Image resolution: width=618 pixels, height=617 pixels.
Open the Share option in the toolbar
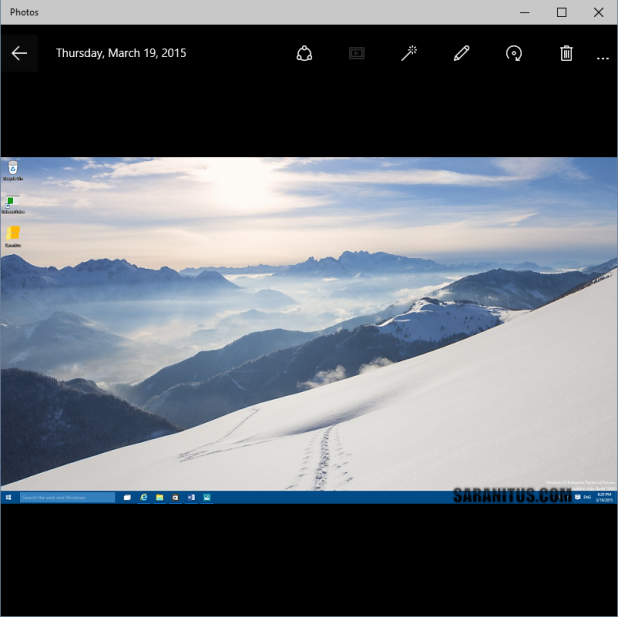[304, 53]
